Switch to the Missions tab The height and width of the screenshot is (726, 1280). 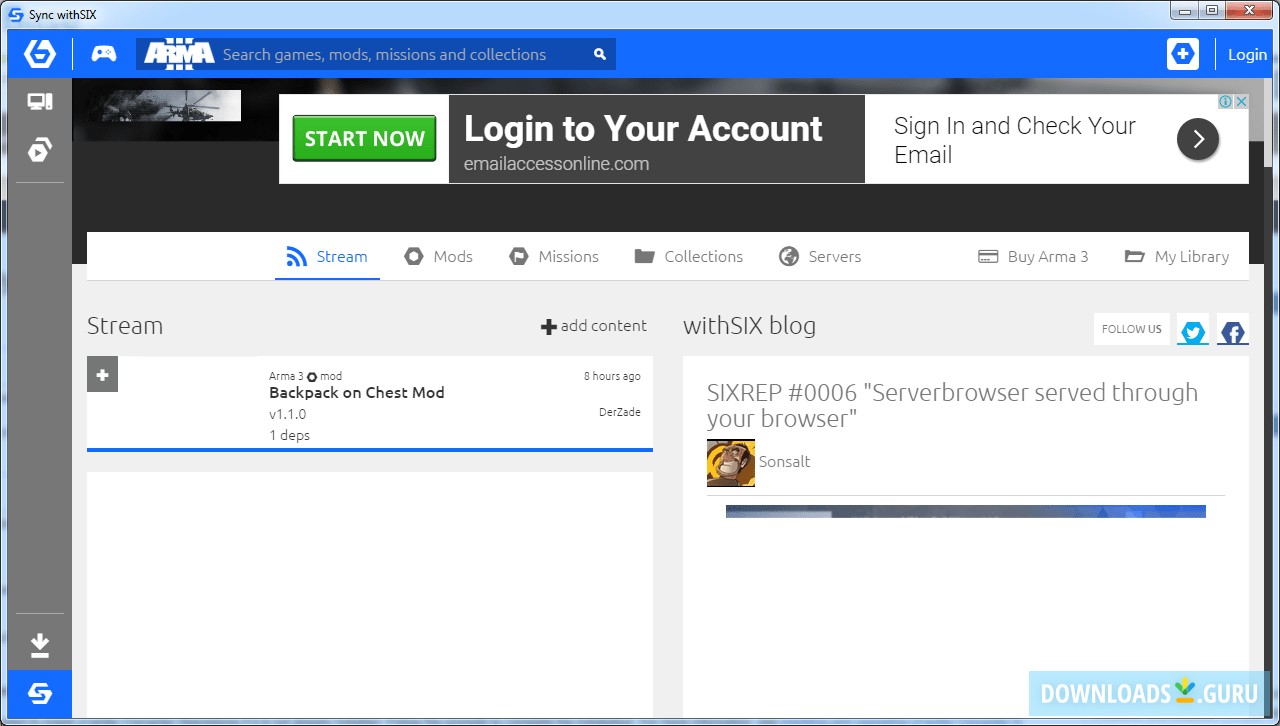[x=554, y=257]
